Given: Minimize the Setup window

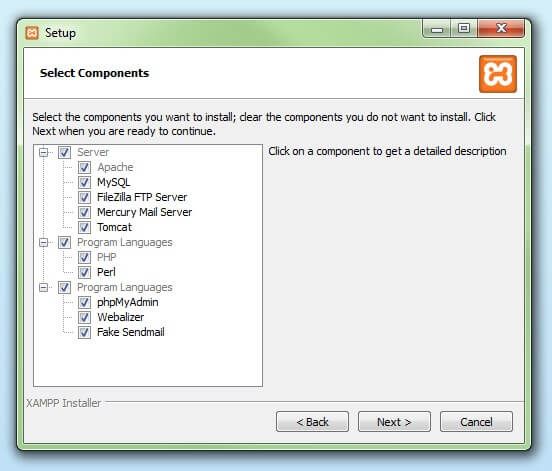Looking at the screenshot, I should (437, 29).
